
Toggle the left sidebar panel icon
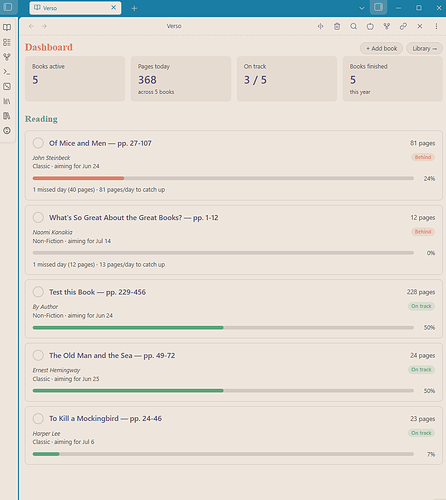click(8, 7)
